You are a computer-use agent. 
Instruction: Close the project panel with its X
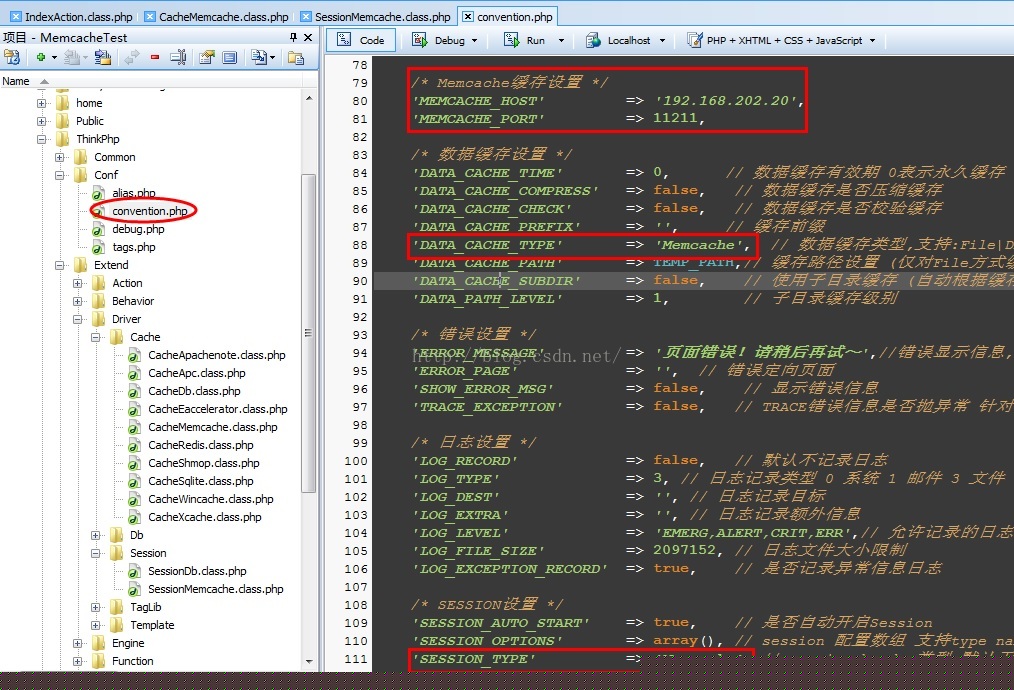(x=309, y=37)
